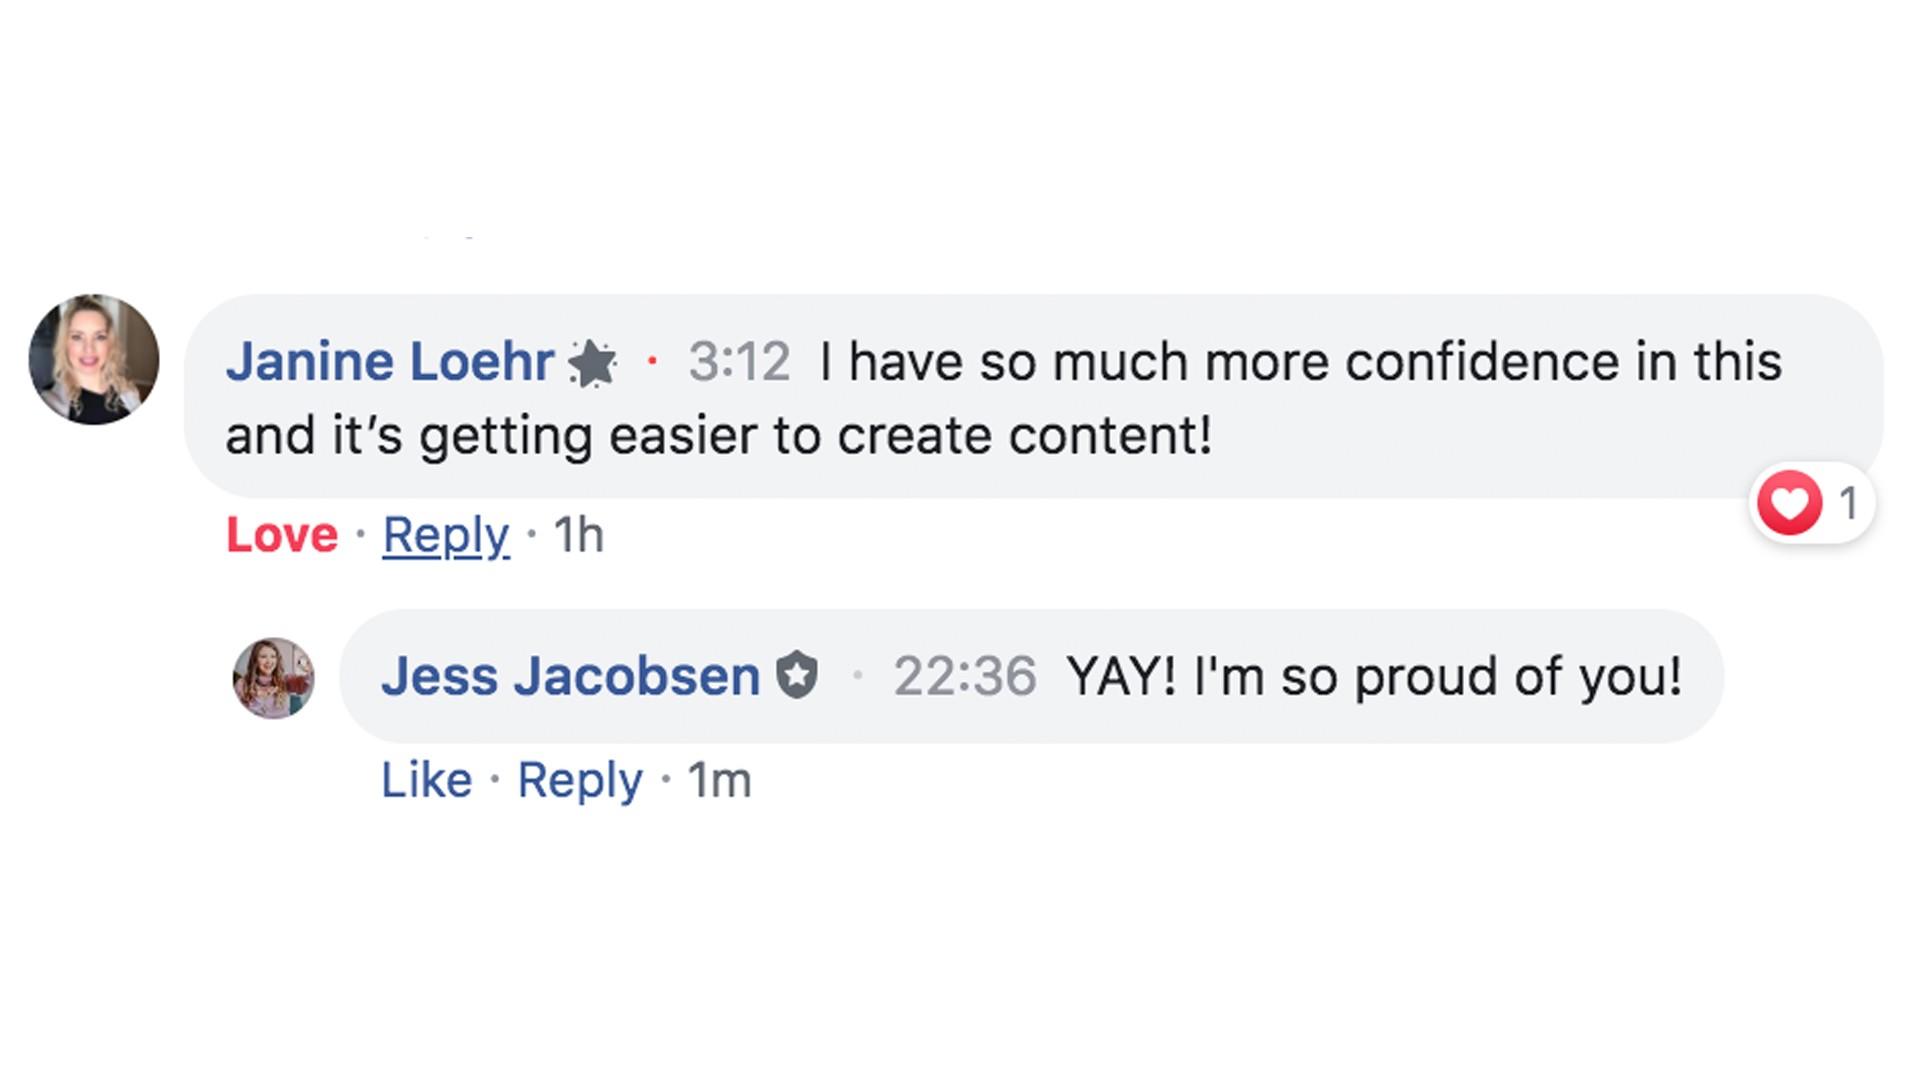Click the "YAY! I'm so proud" reply text
Screen dimensions: 1920x1080
click(1374, 676)
